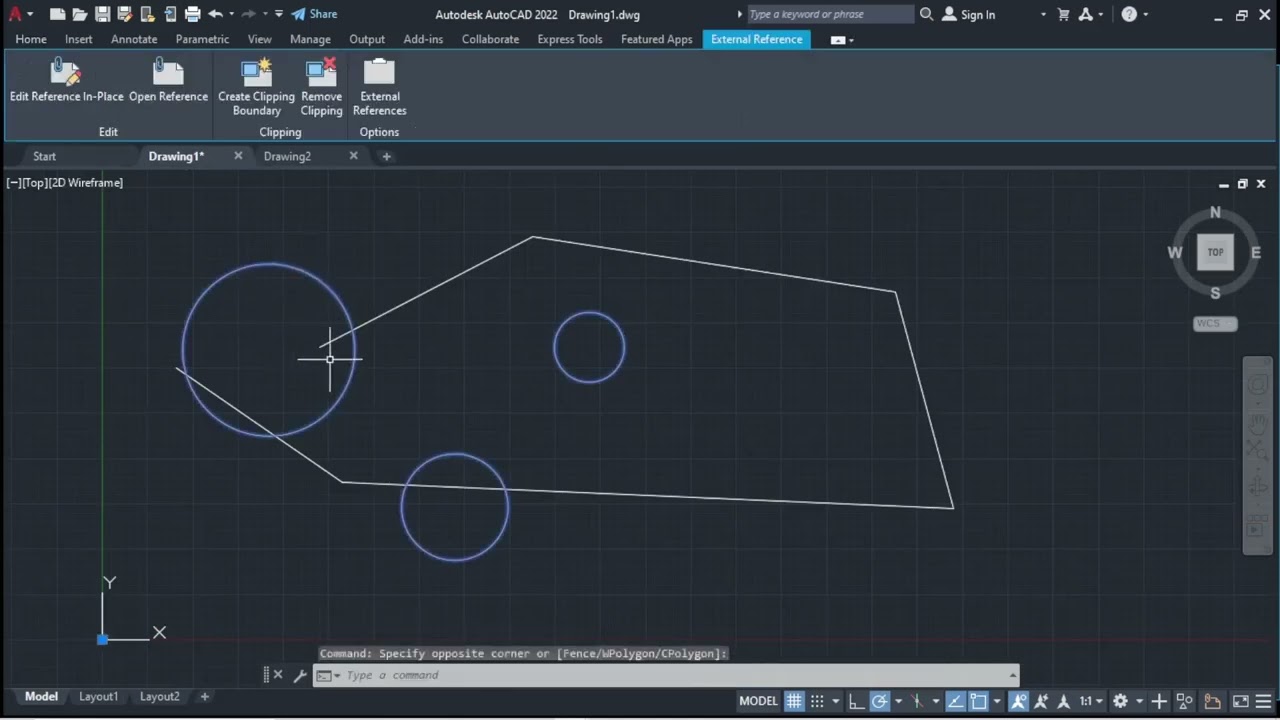Toggle Snap mode dots icon

(x=817, y=701)
